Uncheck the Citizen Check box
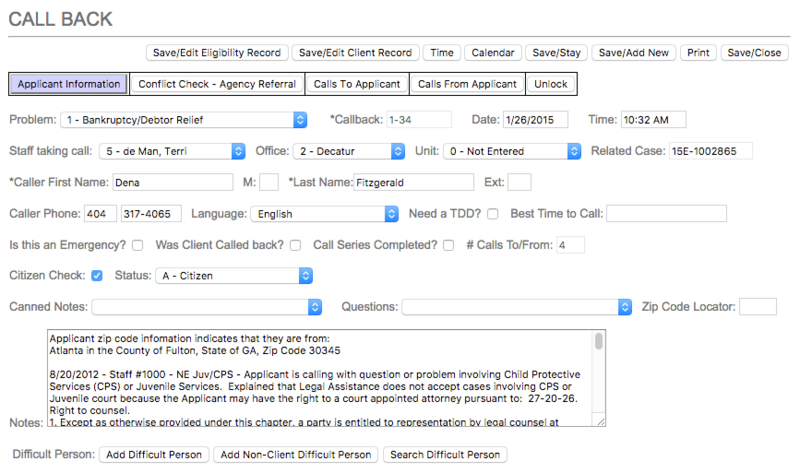Image resolution: width=800 pixels, height=473 pixels. [x=96, y=276]
